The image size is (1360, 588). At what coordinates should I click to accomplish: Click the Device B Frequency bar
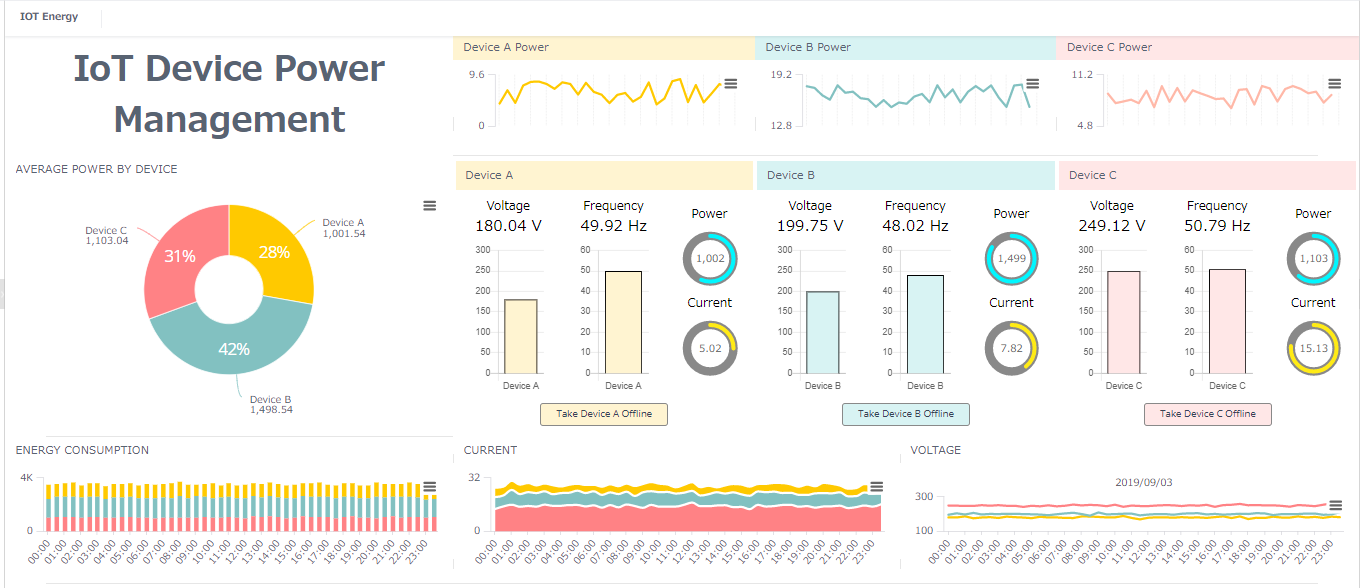(x=925, y=324)
